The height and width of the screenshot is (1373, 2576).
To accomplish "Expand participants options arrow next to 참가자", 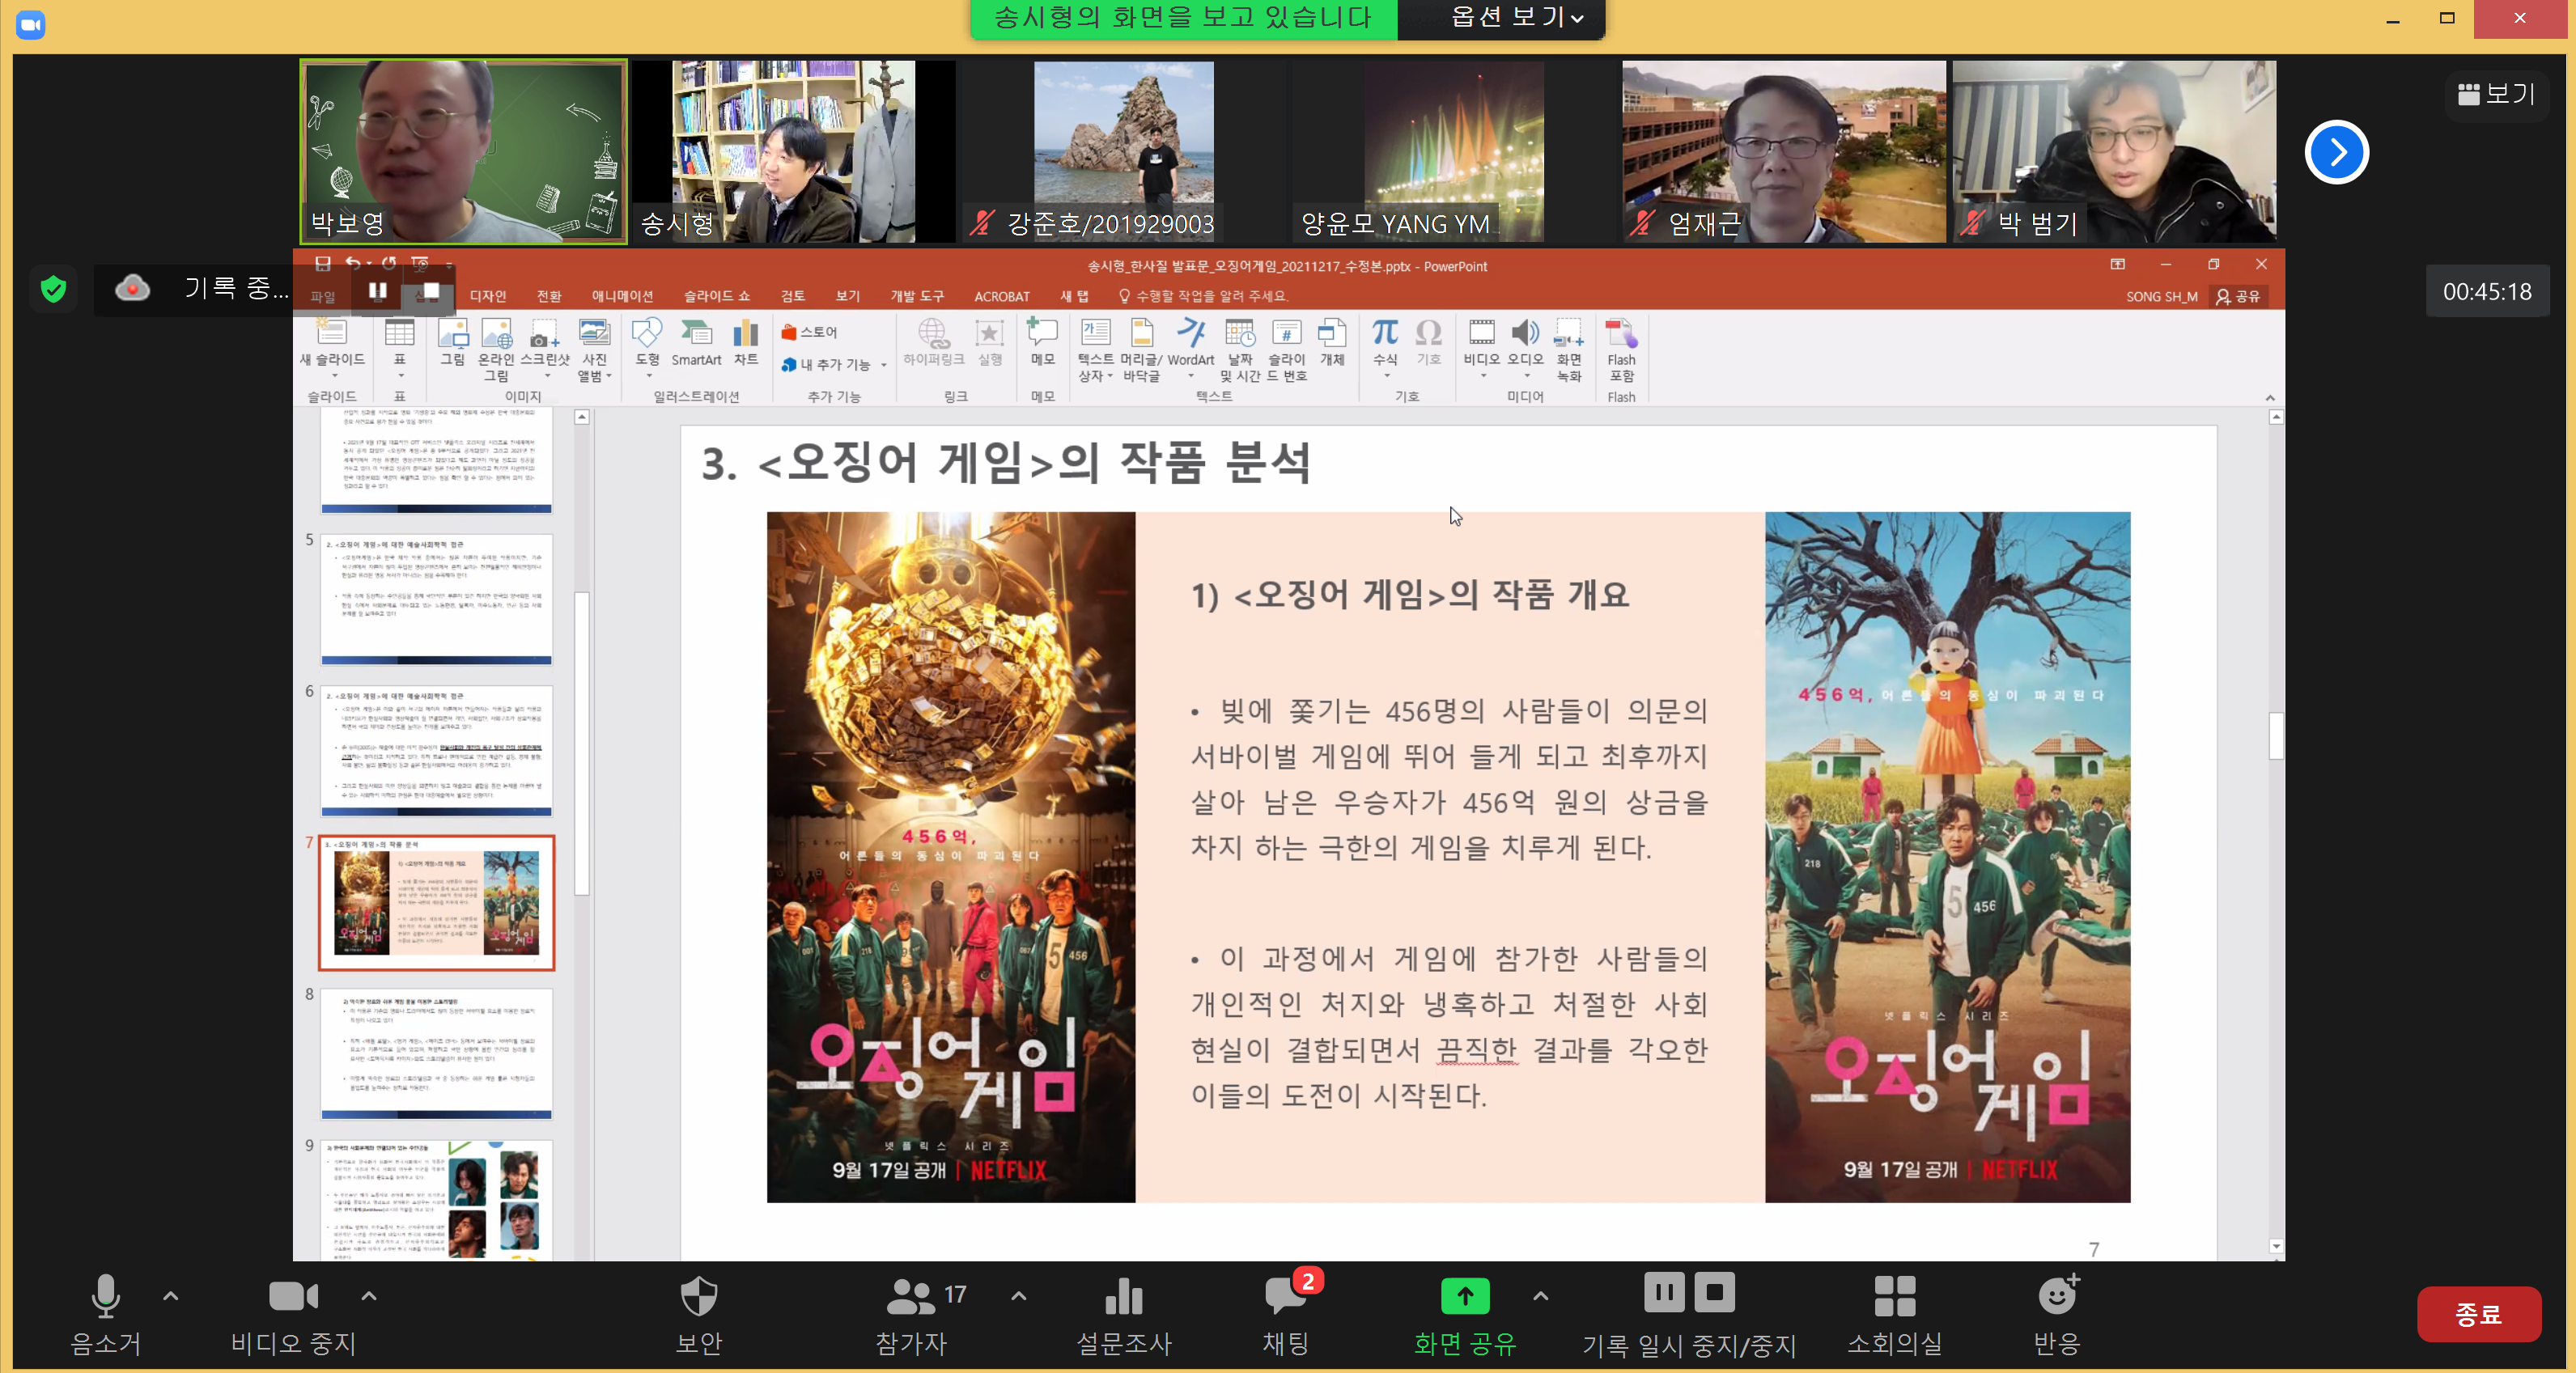I will click(1019, 1296).
